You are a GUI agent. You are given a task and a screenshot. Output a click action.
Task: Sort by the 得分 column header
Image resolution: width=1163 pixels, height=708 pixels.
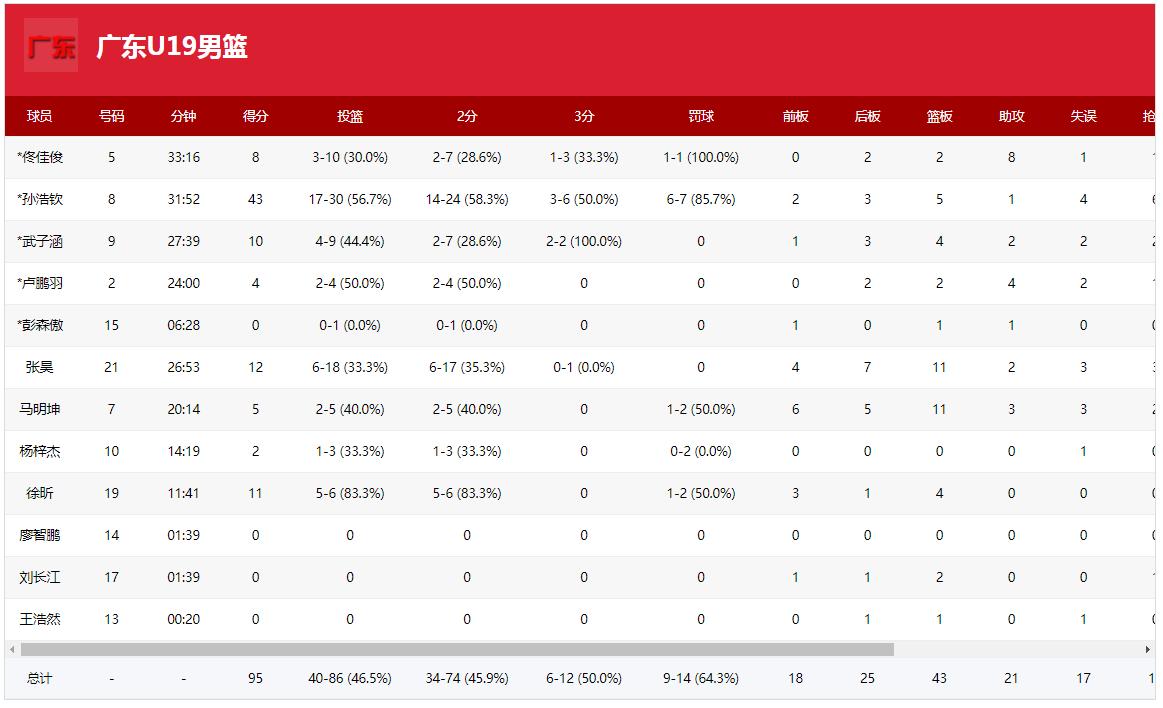click(255, 116)
